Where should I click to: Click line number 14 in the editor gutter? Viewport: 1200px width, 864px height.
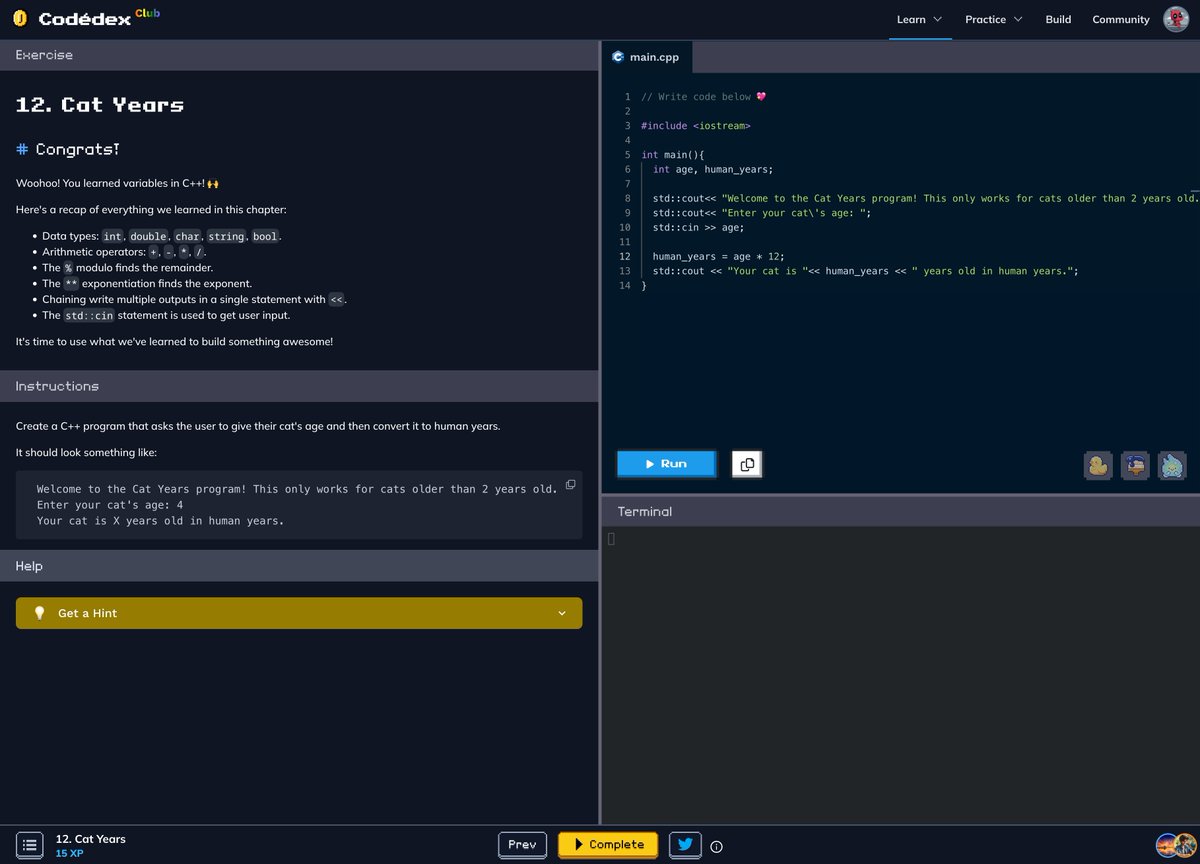(x=625, y=285)
